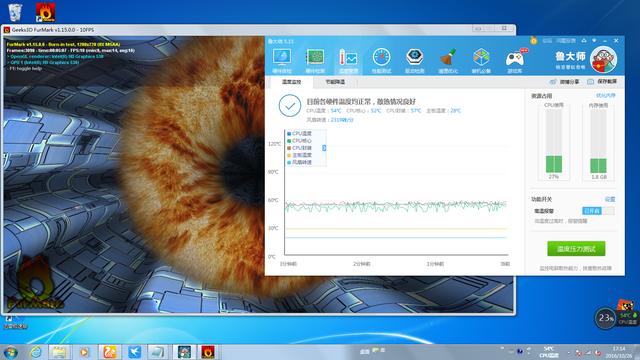Screen dimensions: 640x360
Task: Toggle the 高温报警 switch
Action: (598, 211)
